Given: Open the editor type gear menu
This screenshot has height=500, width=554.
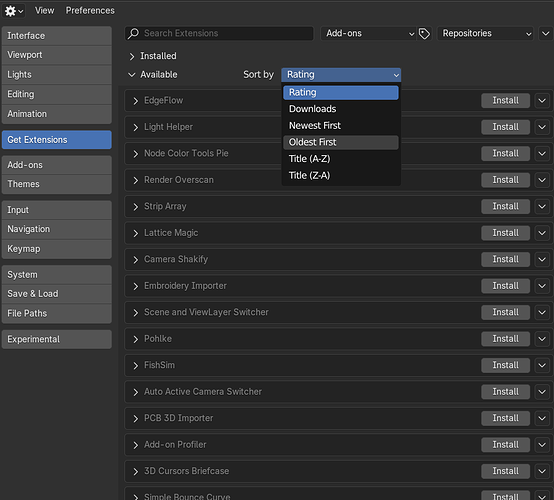Looking at the screenshot, I should [13, 11].
